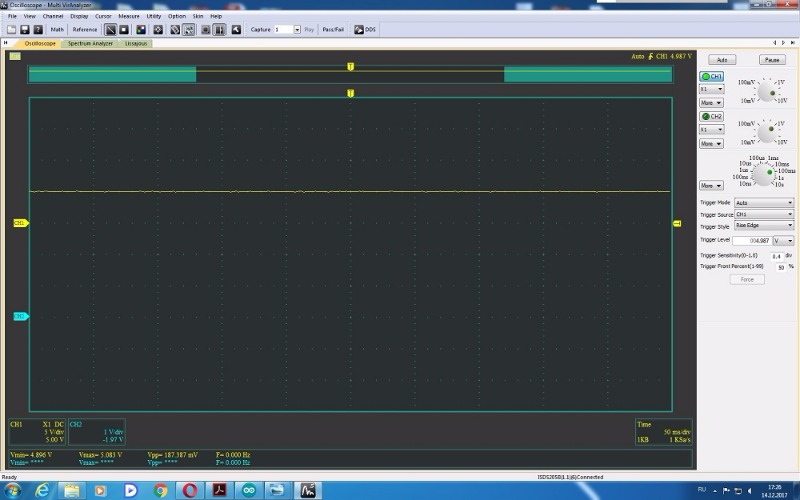Click the hammer tool icon

[236, 30]
